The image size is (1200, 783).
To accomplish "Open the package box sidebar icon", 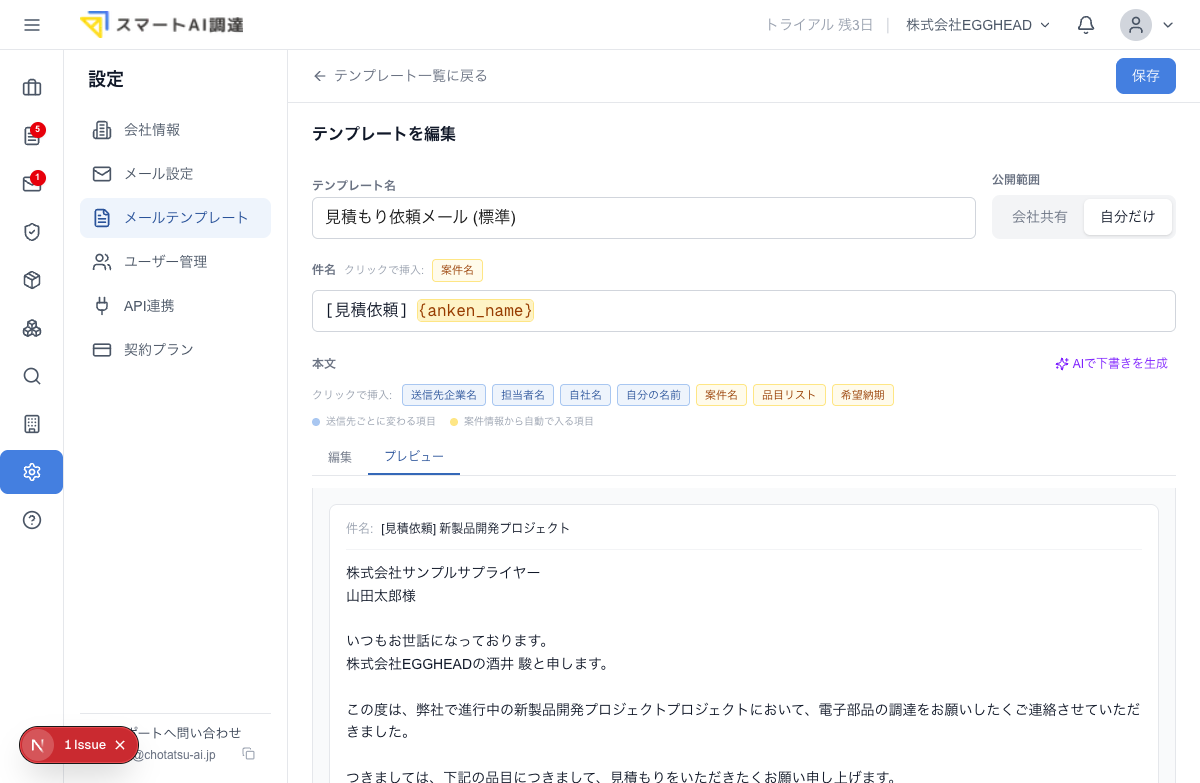I will tap(32, 280).
